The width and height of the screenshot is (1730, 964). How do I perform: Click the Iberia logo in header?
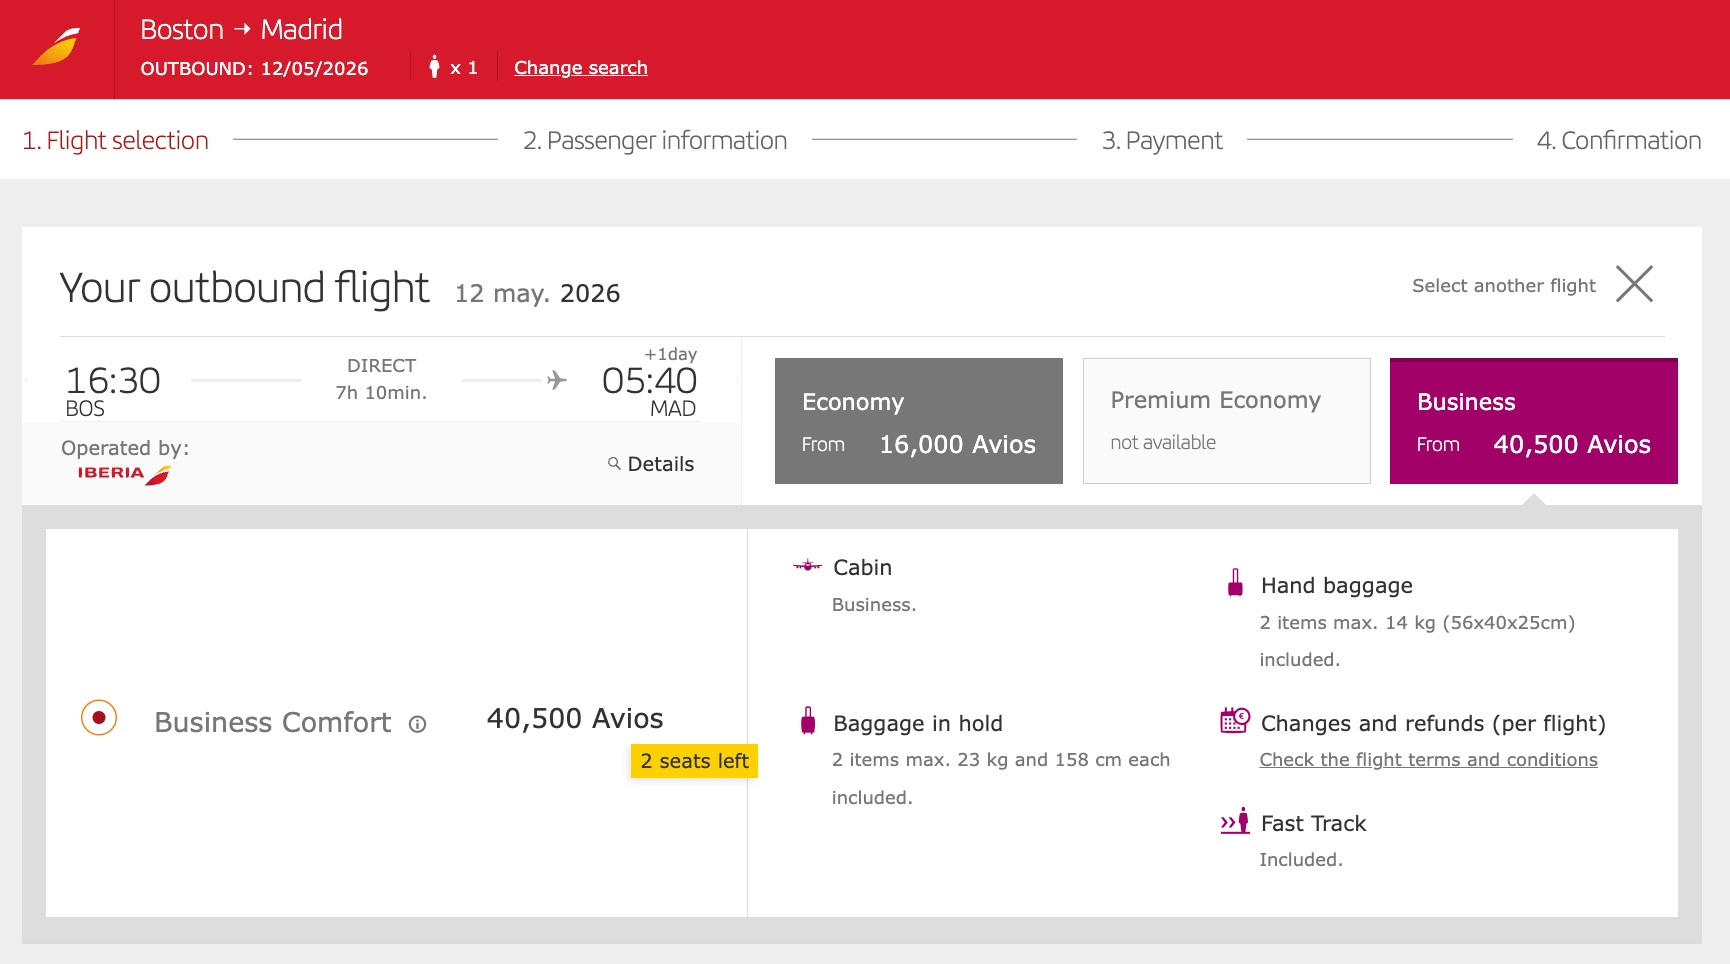[56, 47]
